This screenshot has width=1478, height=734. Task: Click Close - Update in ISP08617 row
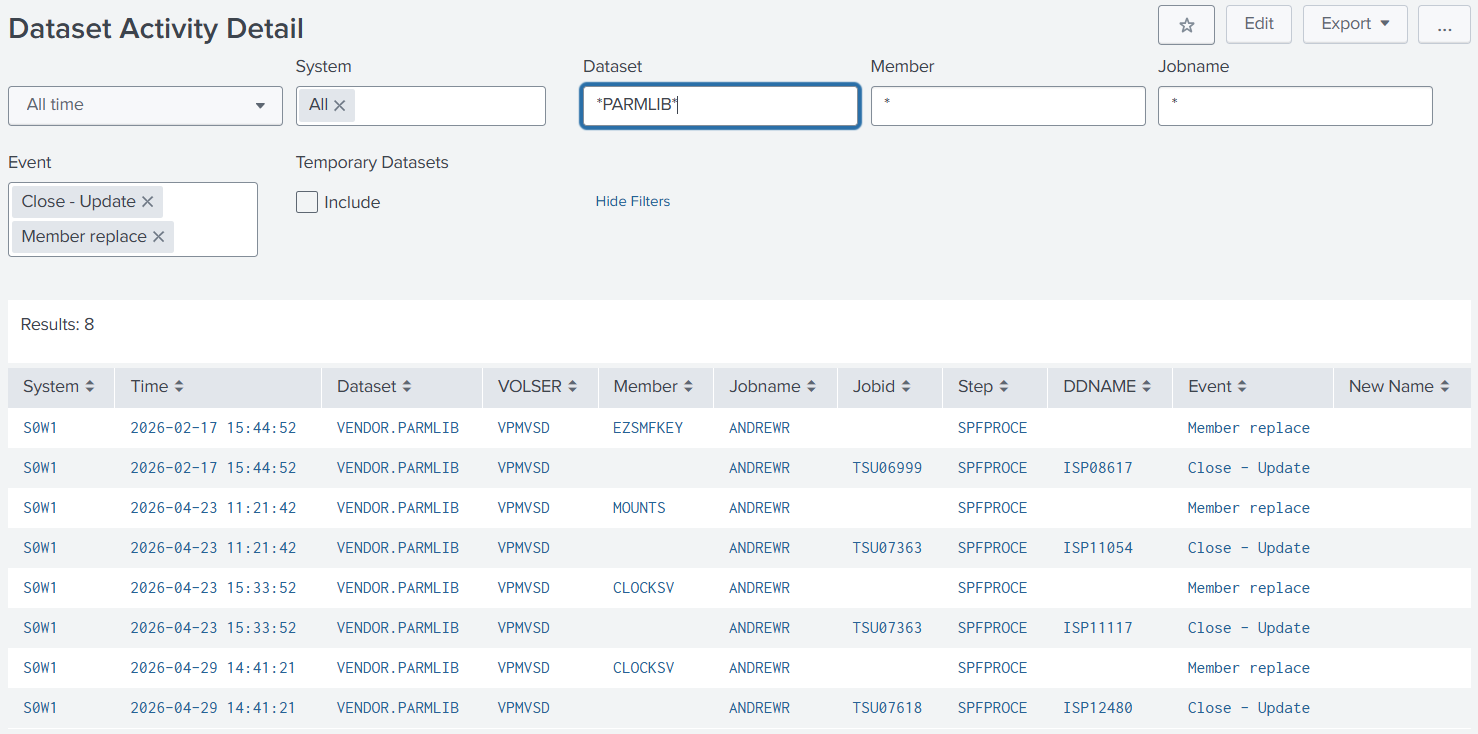point(1249,468)
